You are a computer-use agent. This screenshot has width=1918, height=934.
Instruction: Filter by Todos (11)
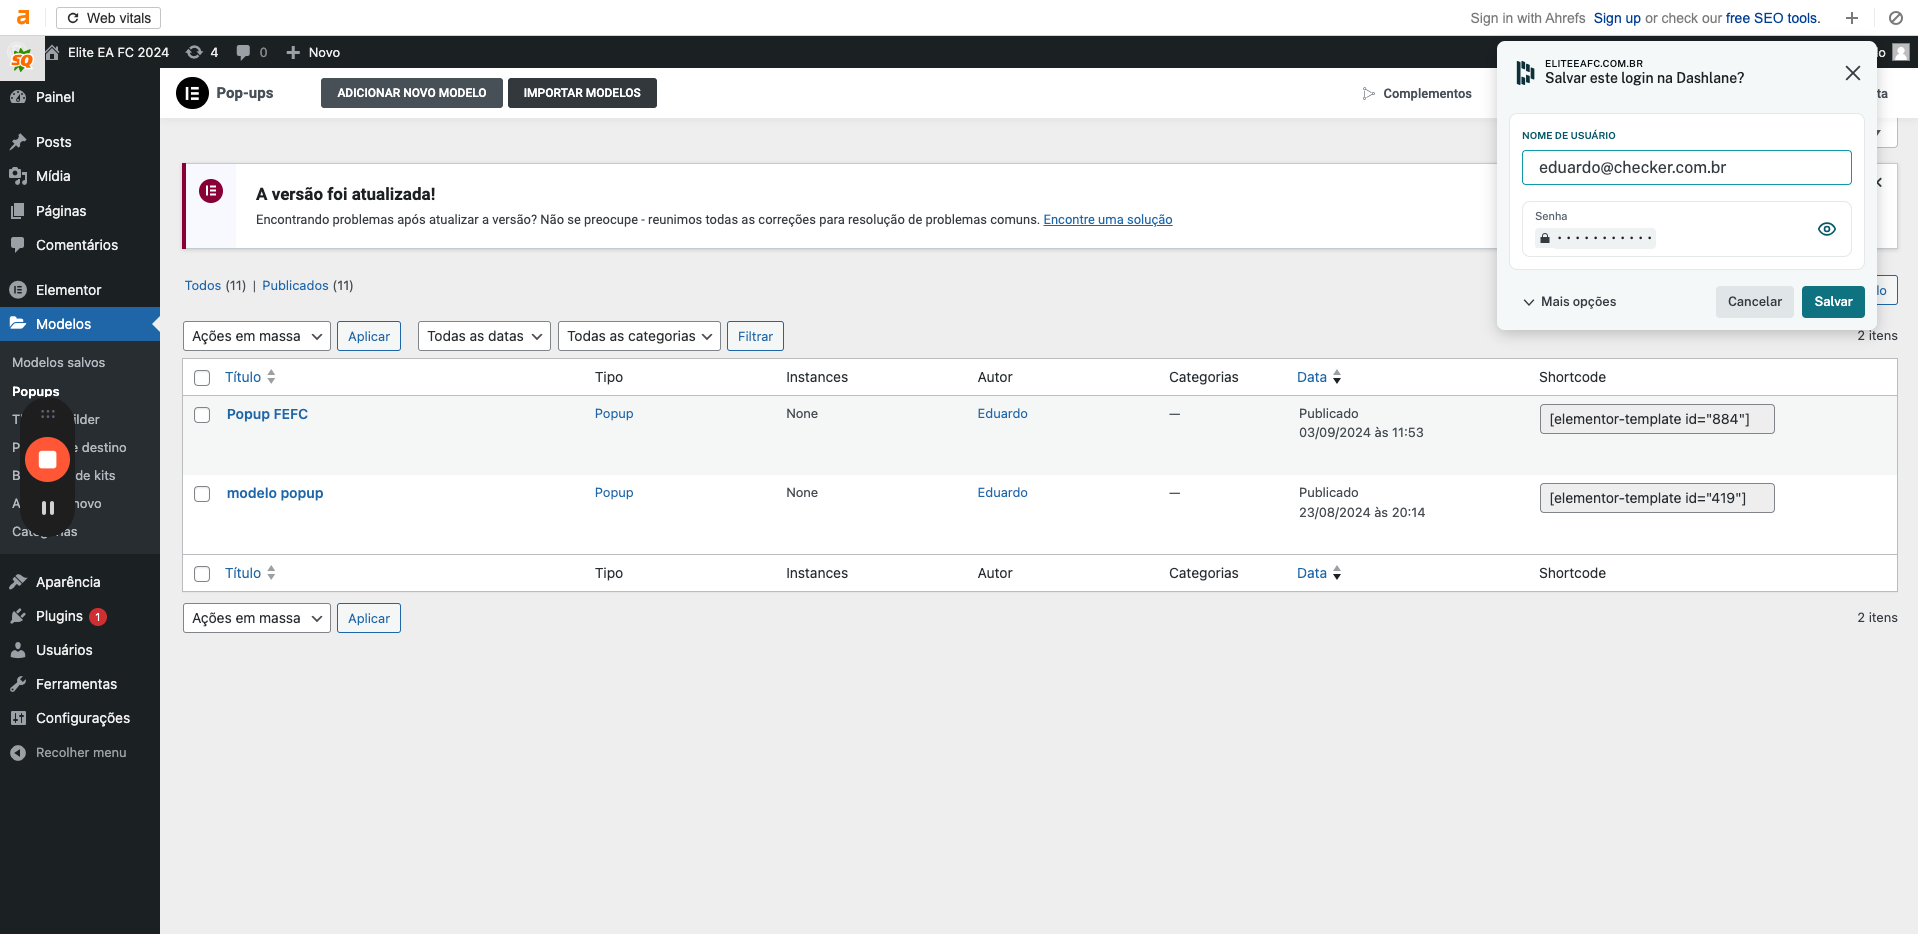[215, 286]
